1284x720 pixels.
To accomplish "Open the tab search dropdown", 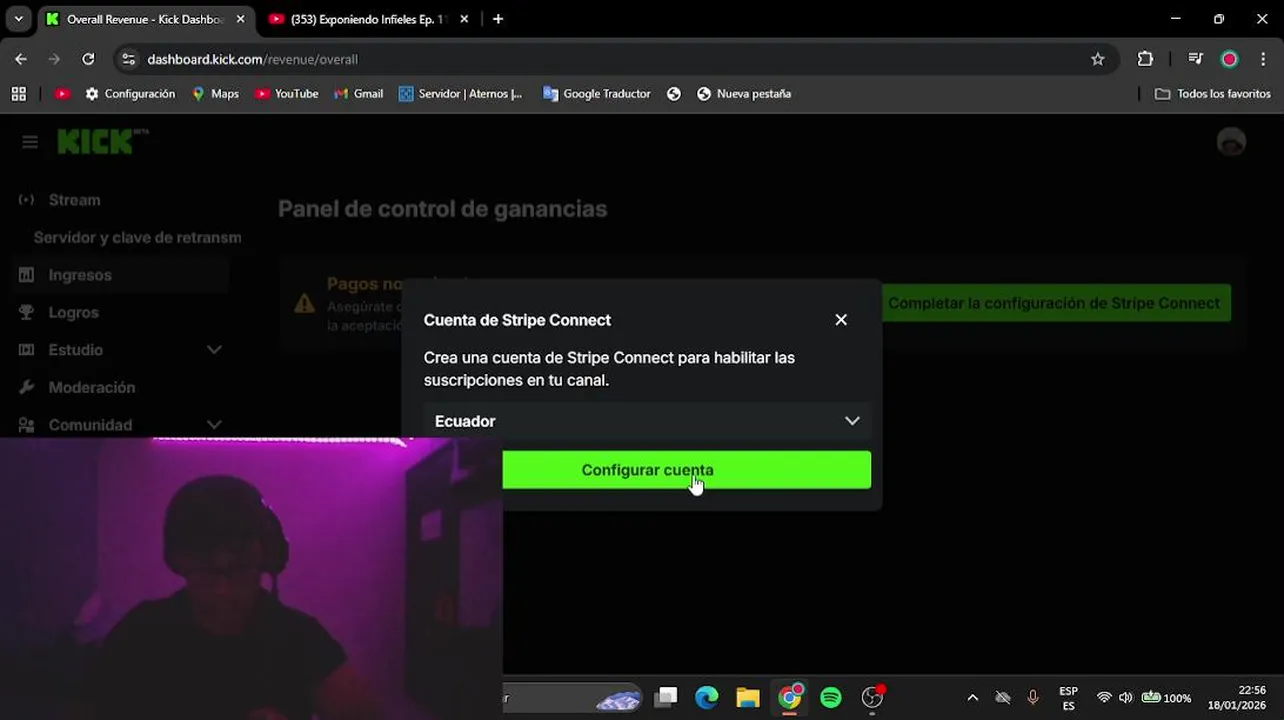I will coord(18,19).
